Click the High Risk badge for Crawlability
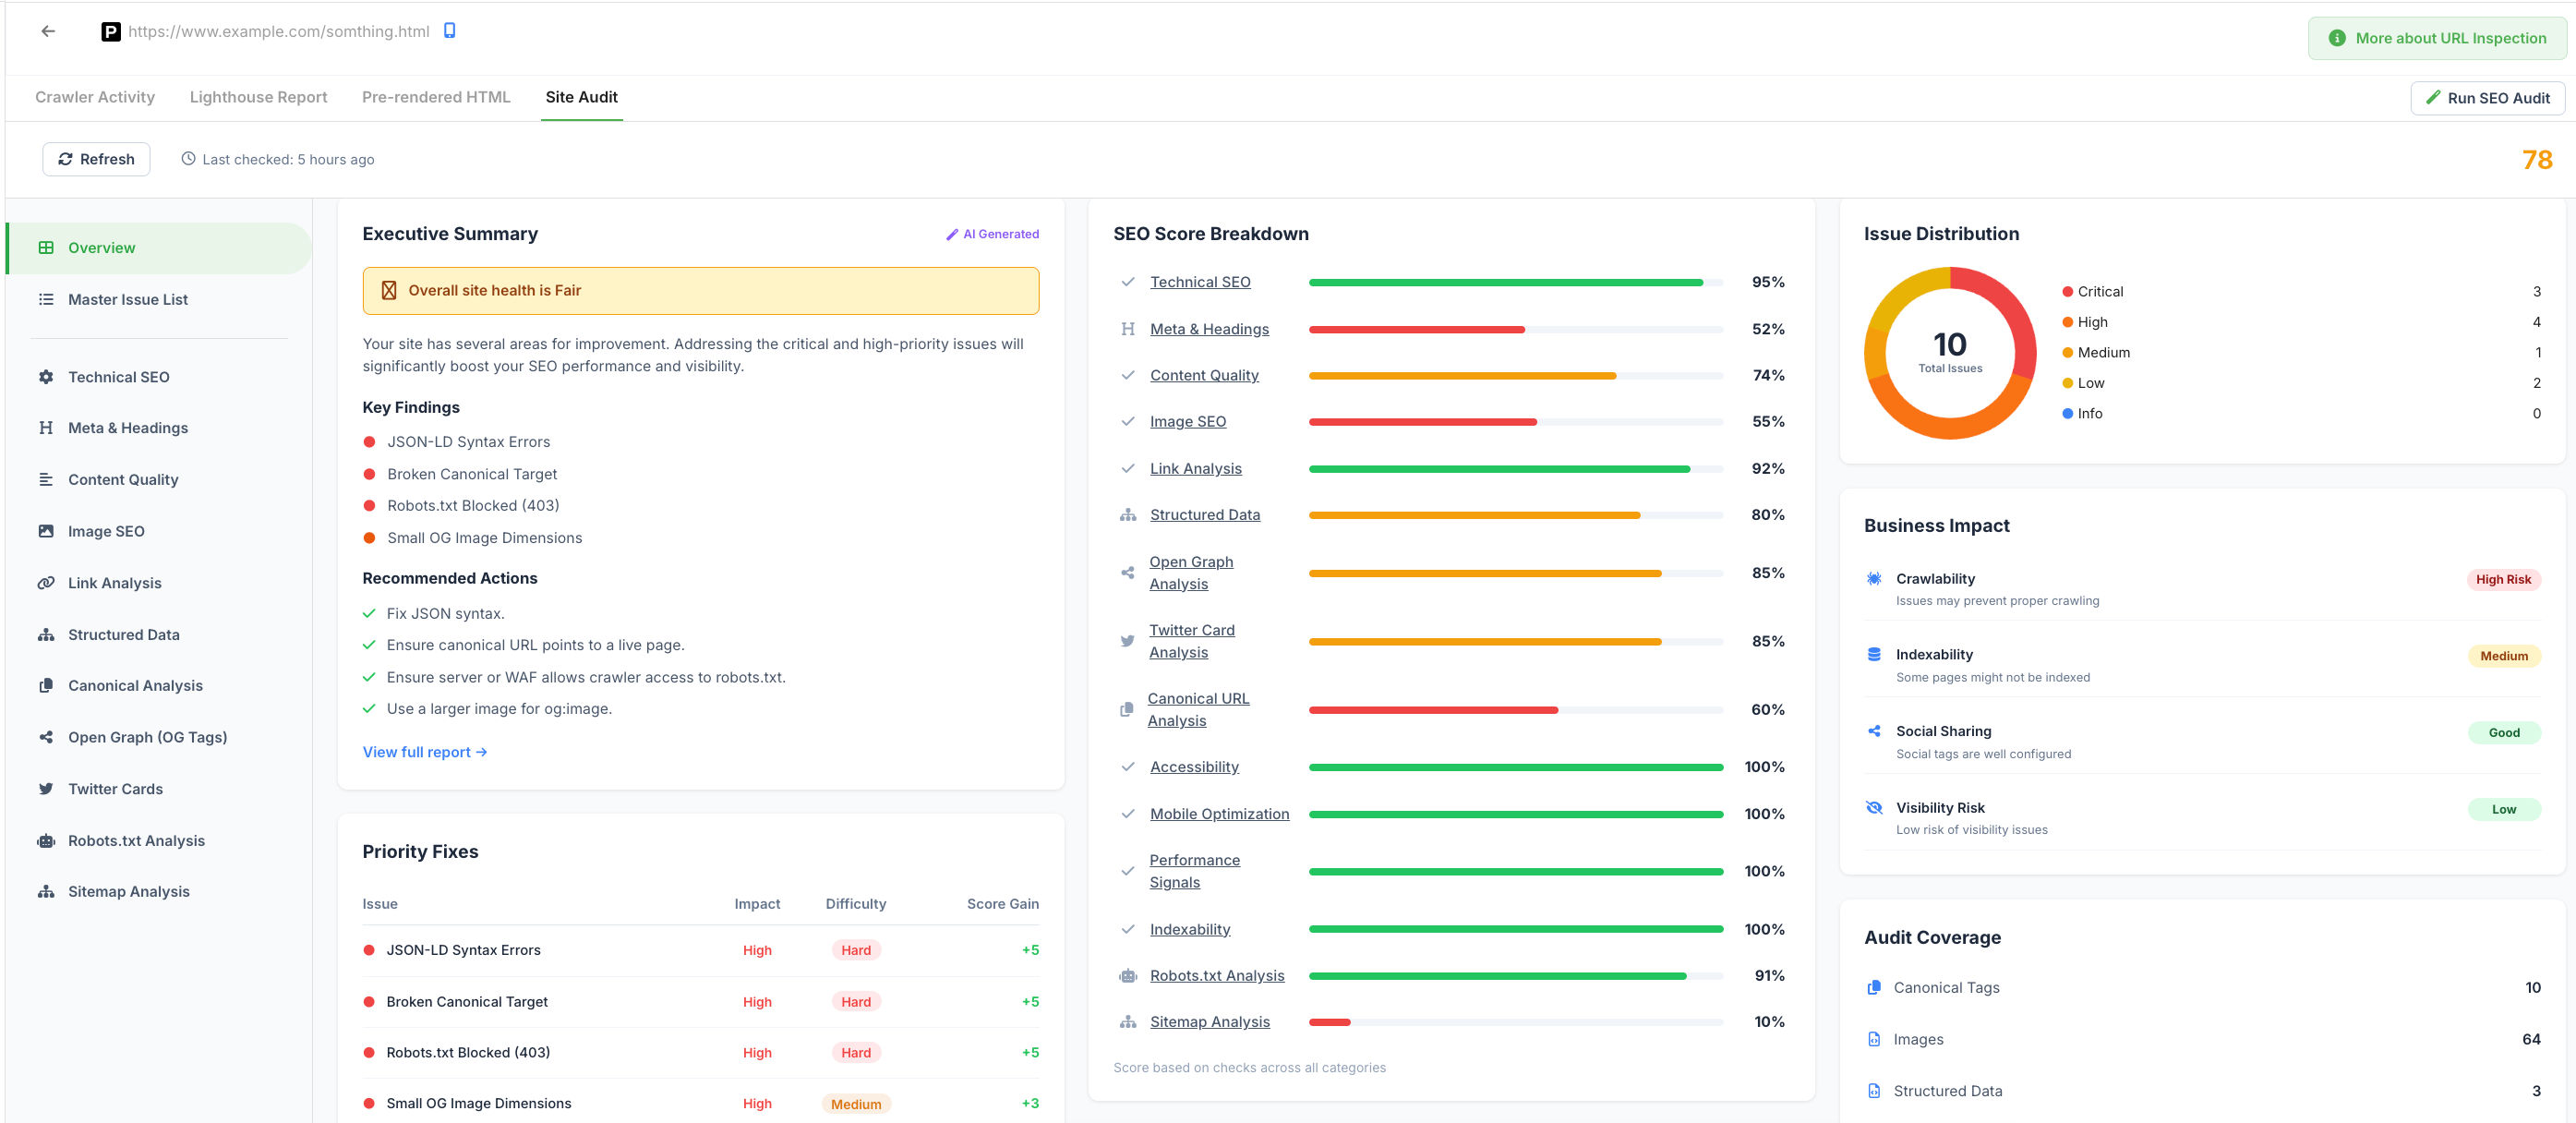 click(2503, 579)
